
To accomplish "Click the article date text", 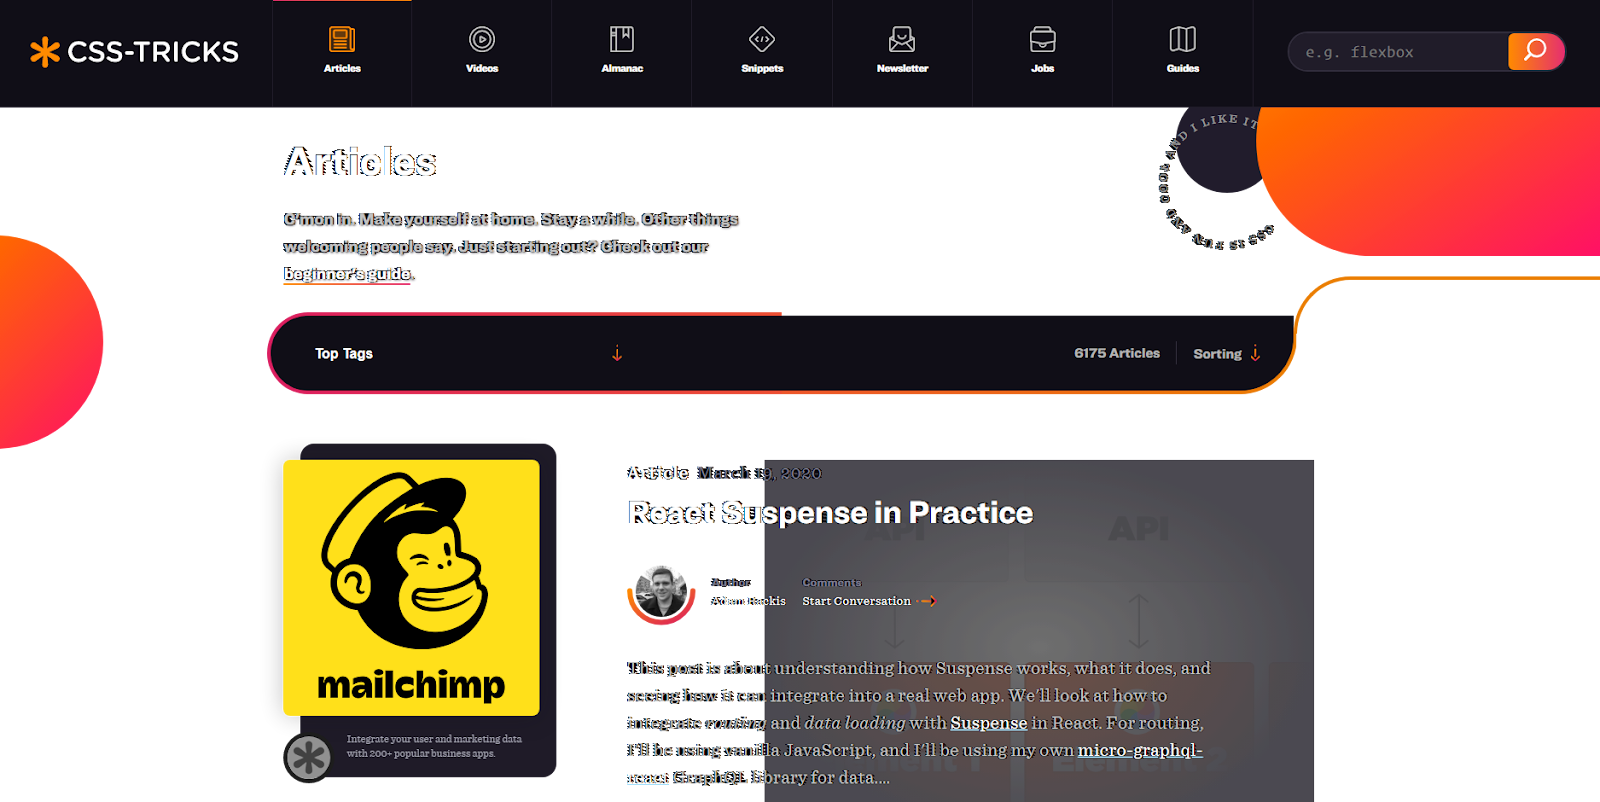I will coord(759,473).
